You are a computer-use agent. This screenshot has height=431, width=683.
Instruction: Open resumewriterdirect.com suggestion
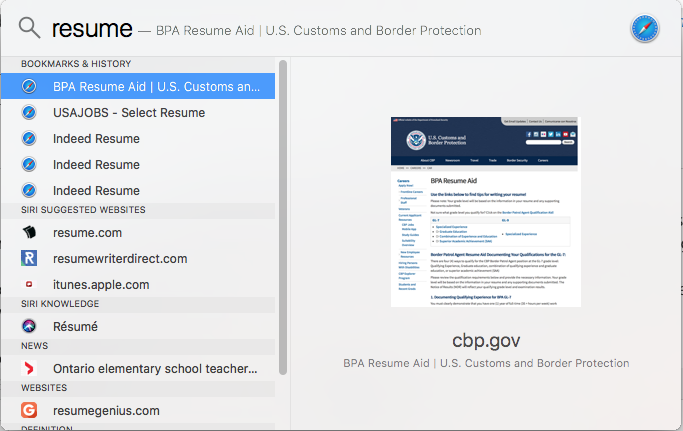(138, 258)
